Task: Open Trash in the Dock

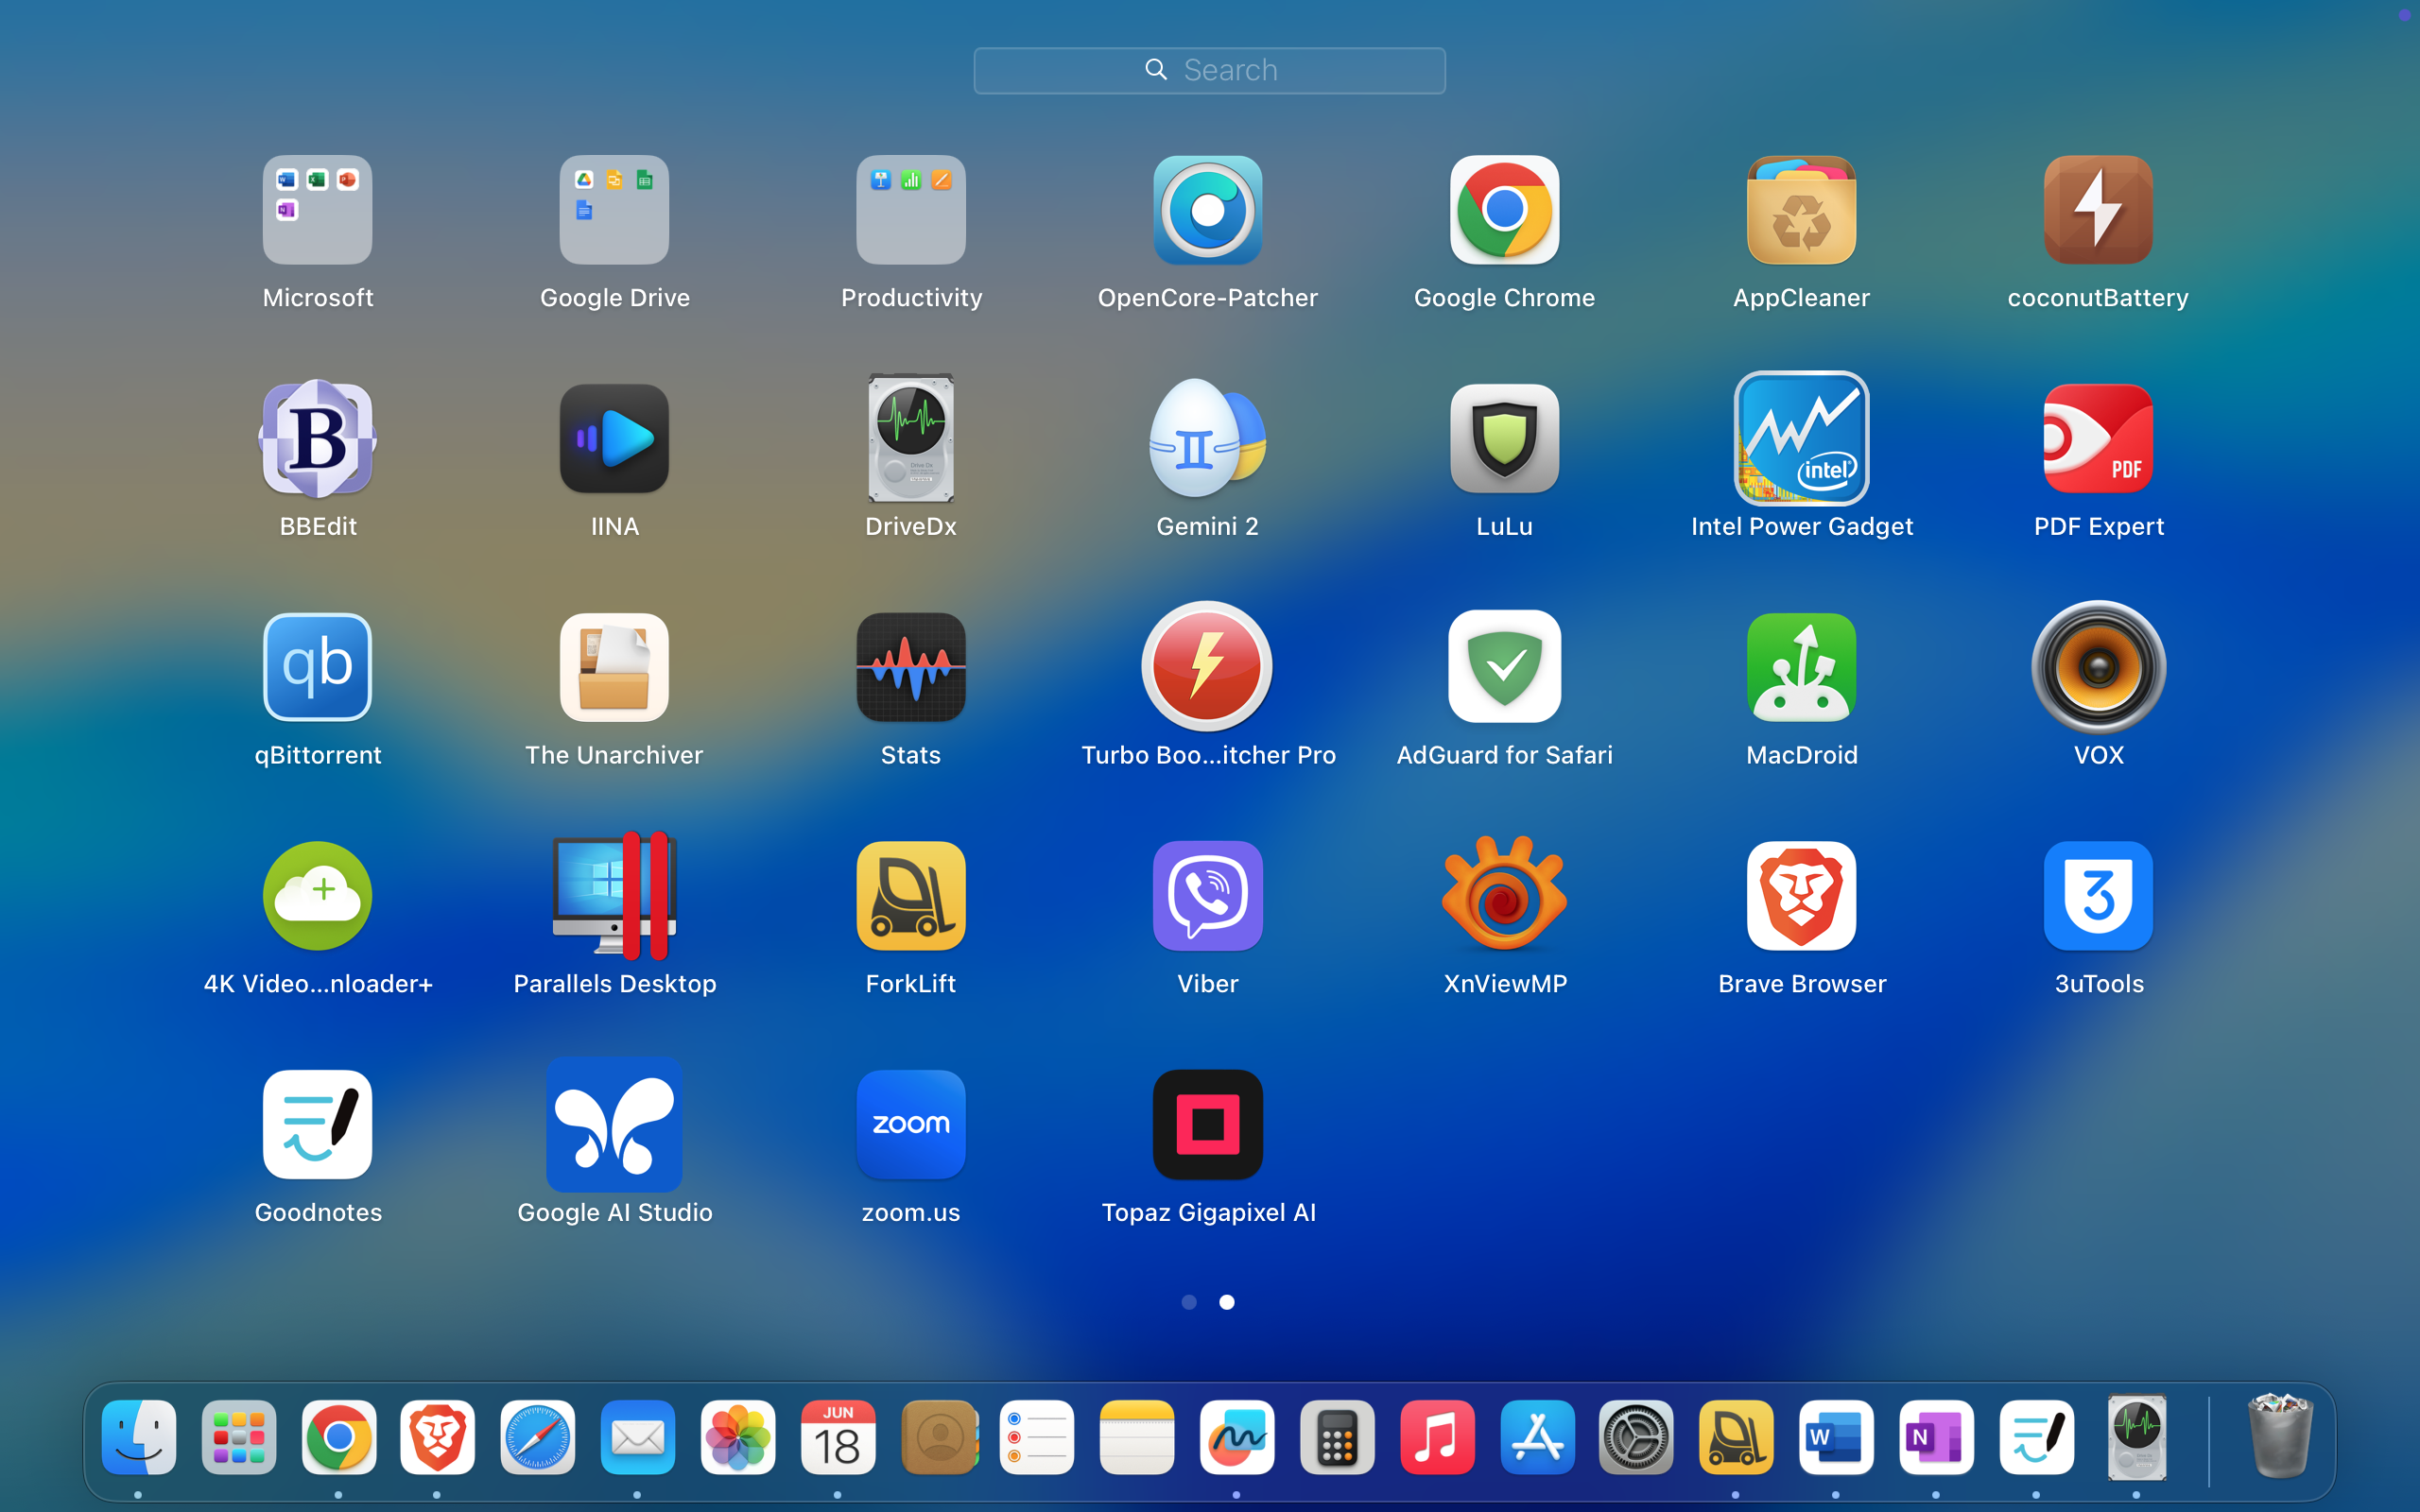Action: (x=2279, y=1438)
